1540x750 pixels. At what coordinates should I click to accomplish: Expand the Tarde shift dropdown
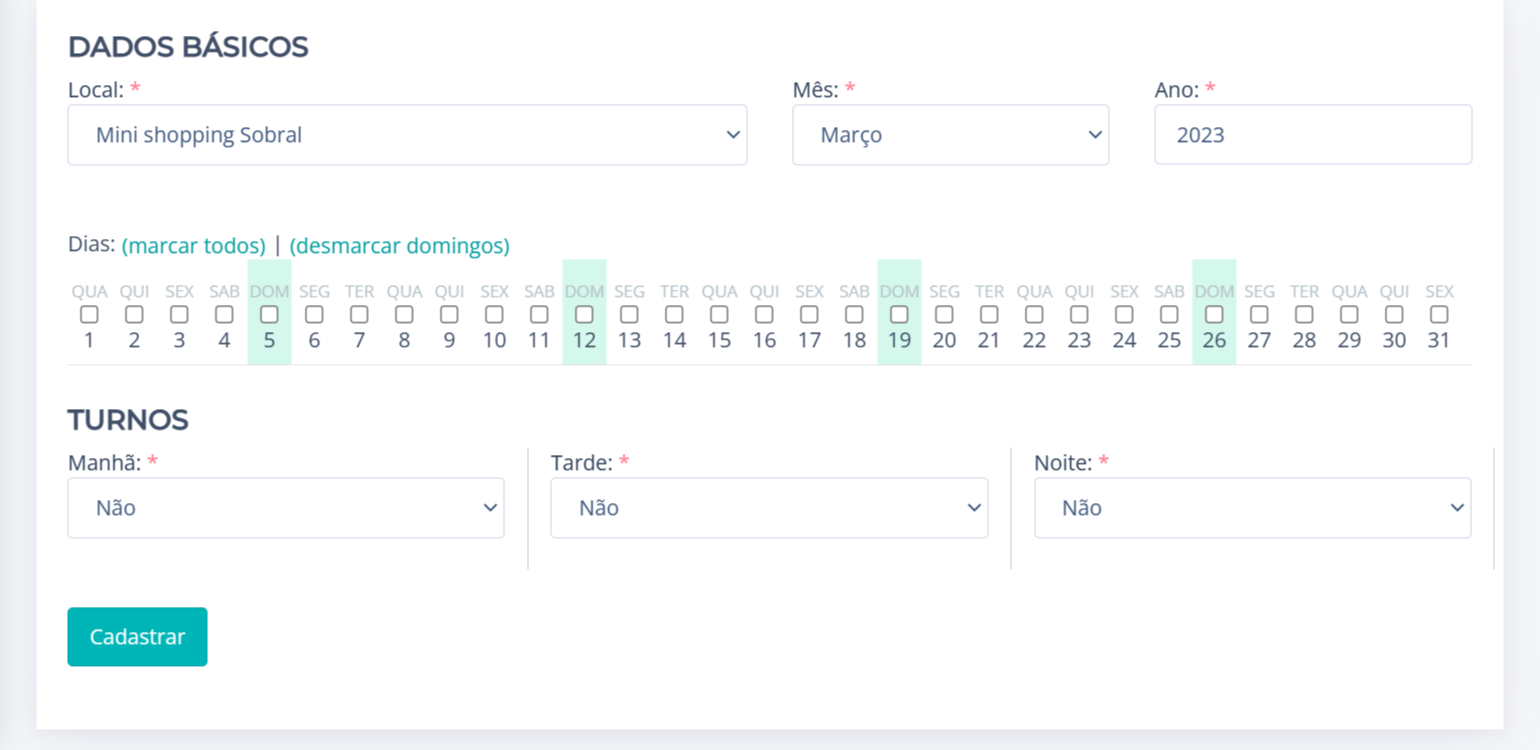pyautogui.click(x=769, y=508)
